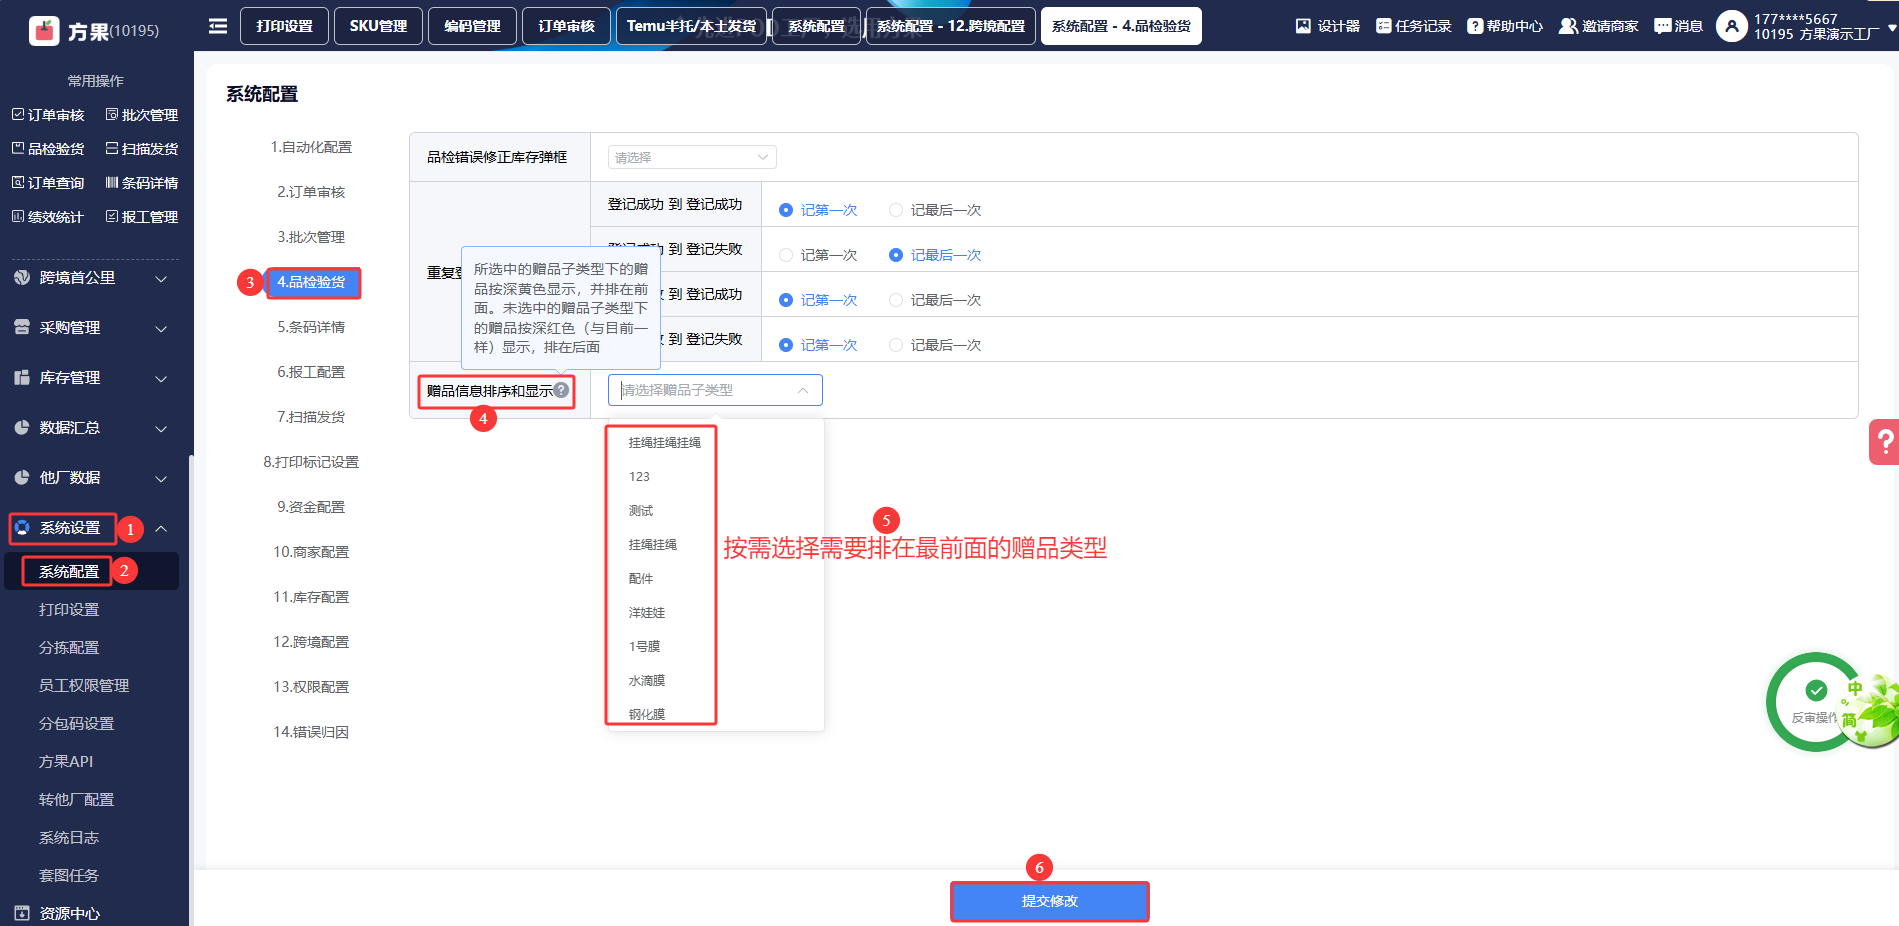Click the 提交修改 submit button
Image resolution: width=1899 pixels, height=926 pixels.
1049,901
